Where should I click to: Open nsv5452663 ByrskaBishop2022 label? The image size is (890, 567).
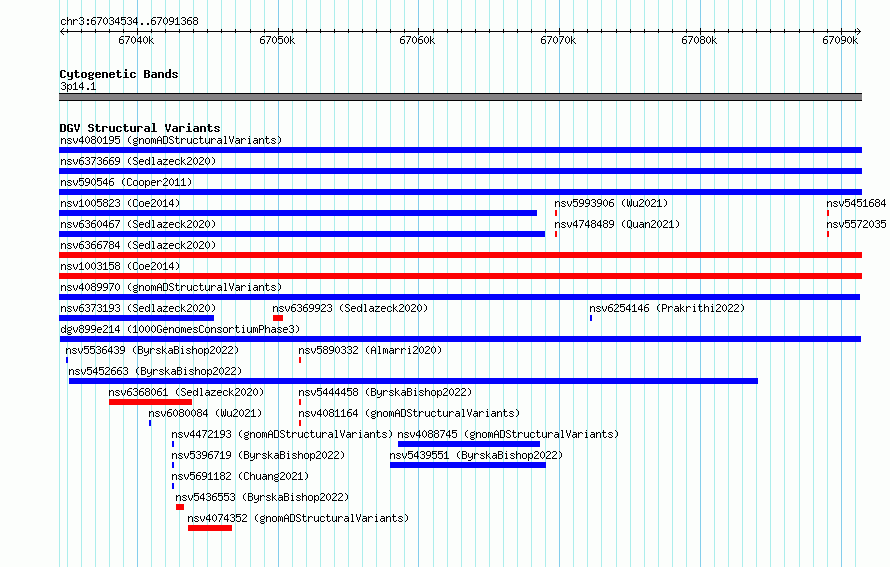tap(155, 371)
